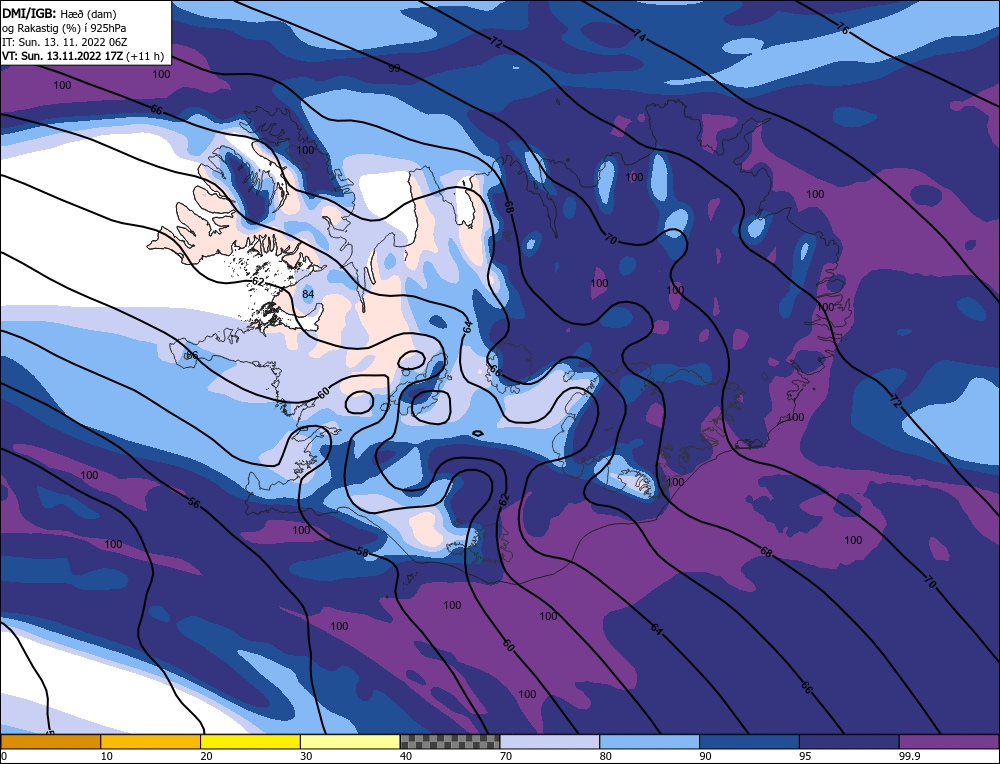Click the '99.9' legend scale value
1000x764 pixels.
pos(909,756)
